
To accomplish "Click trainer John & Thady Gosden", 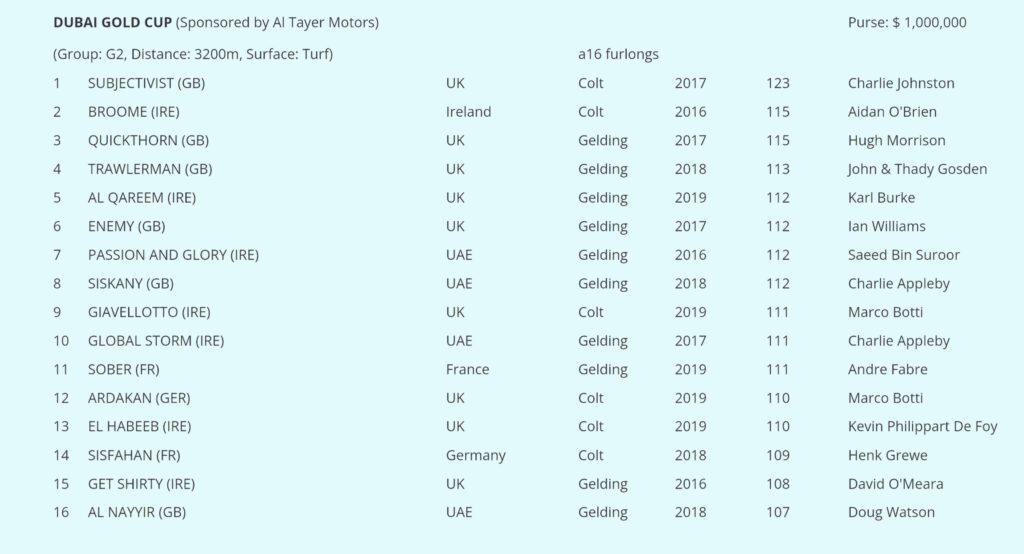I will [918, 169].
